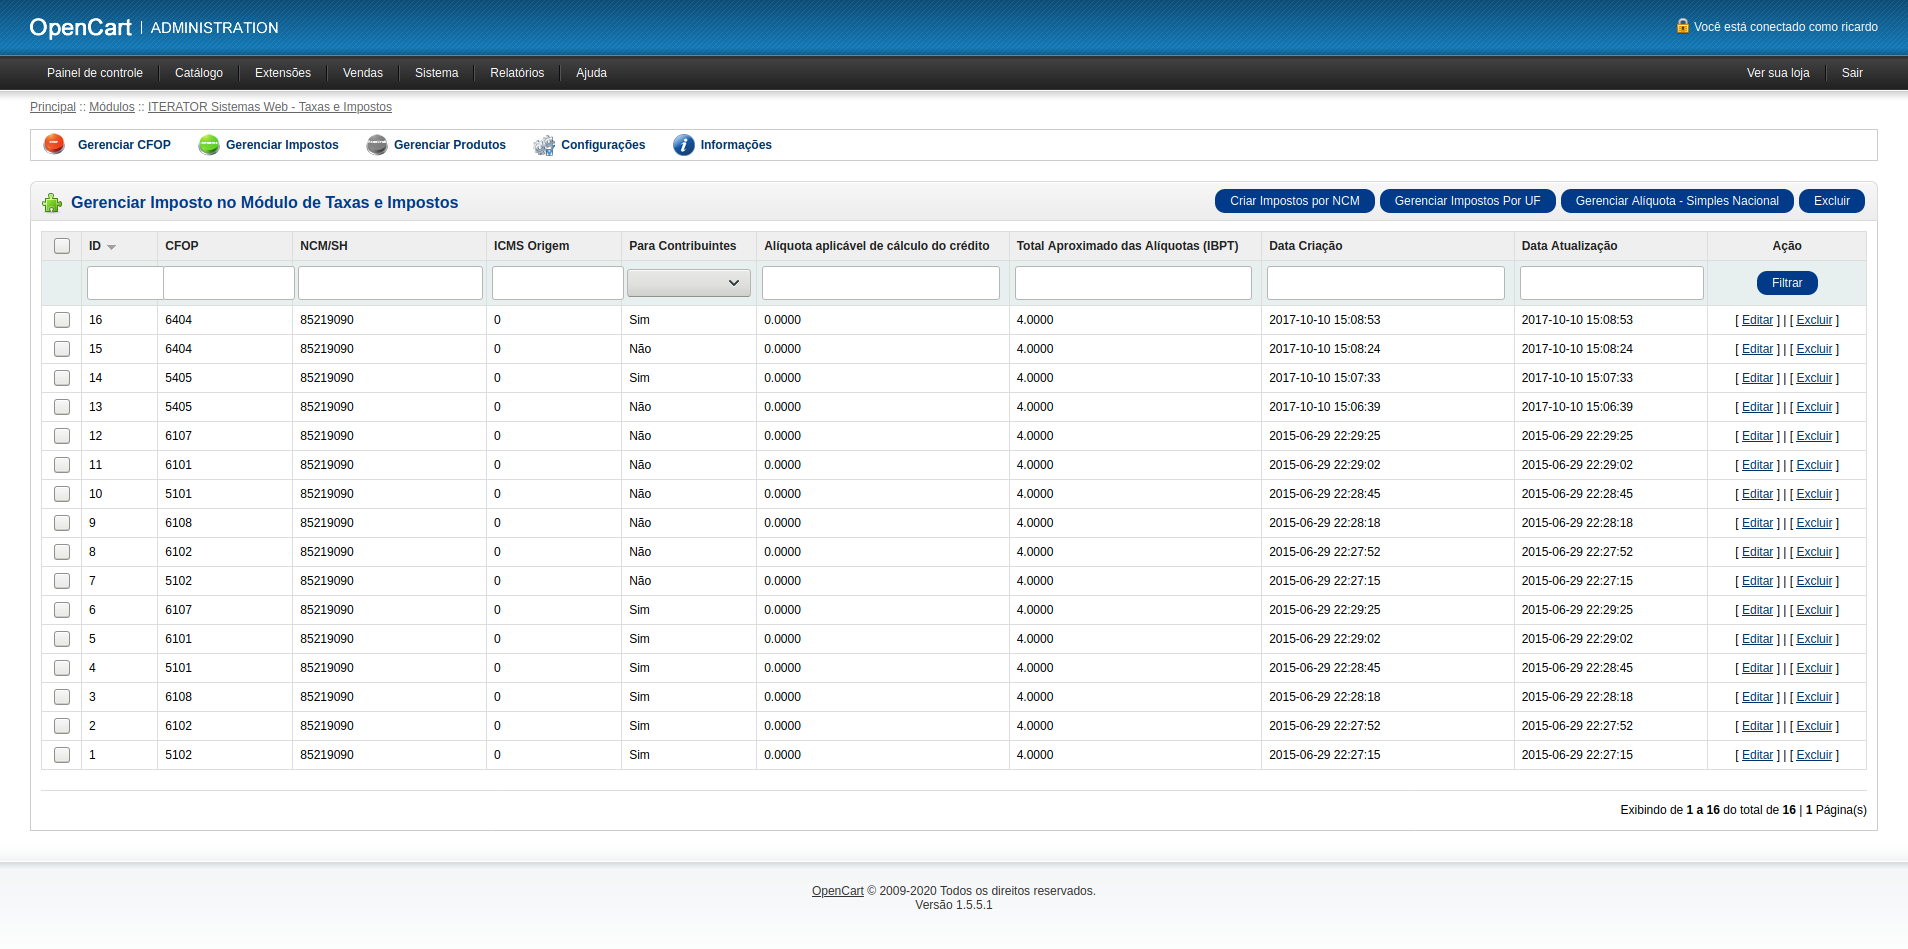Select the checkbox for row ID 14
Viewport: 1908px width, 949px height.
click(x=62, y=378)
